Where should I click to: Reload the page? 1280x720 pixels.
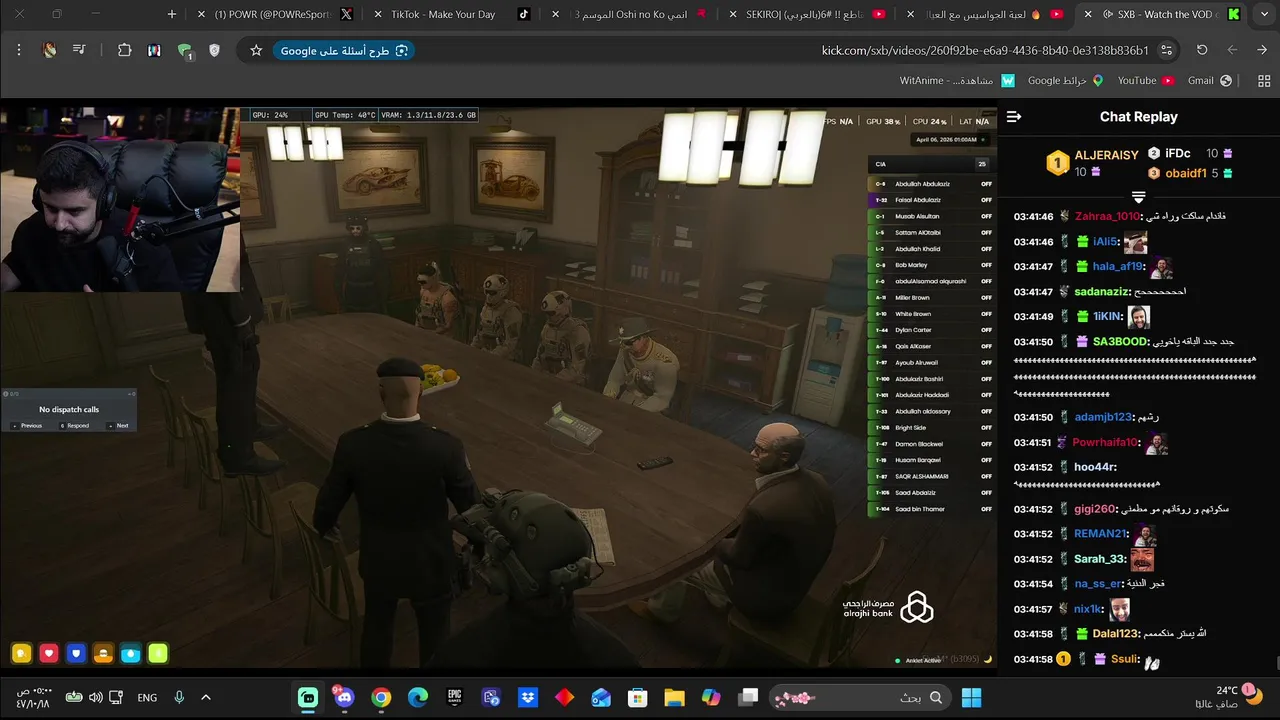point(1202,50)
